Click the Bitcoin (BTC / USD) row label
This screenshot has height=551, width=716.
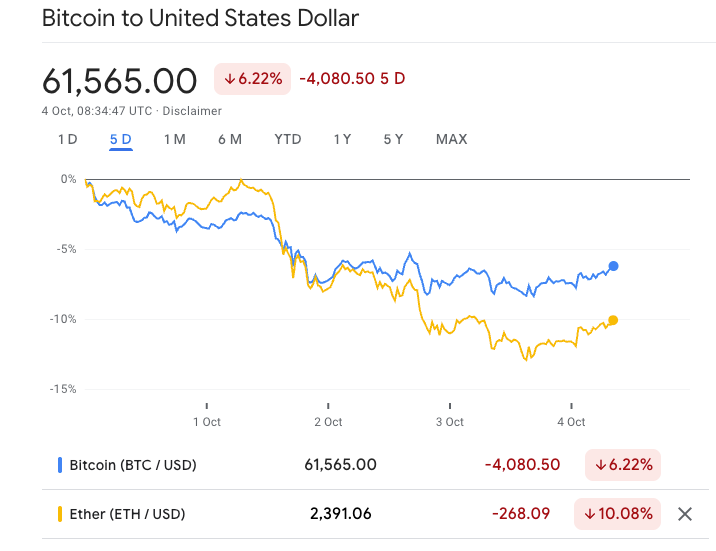(132, 465)
